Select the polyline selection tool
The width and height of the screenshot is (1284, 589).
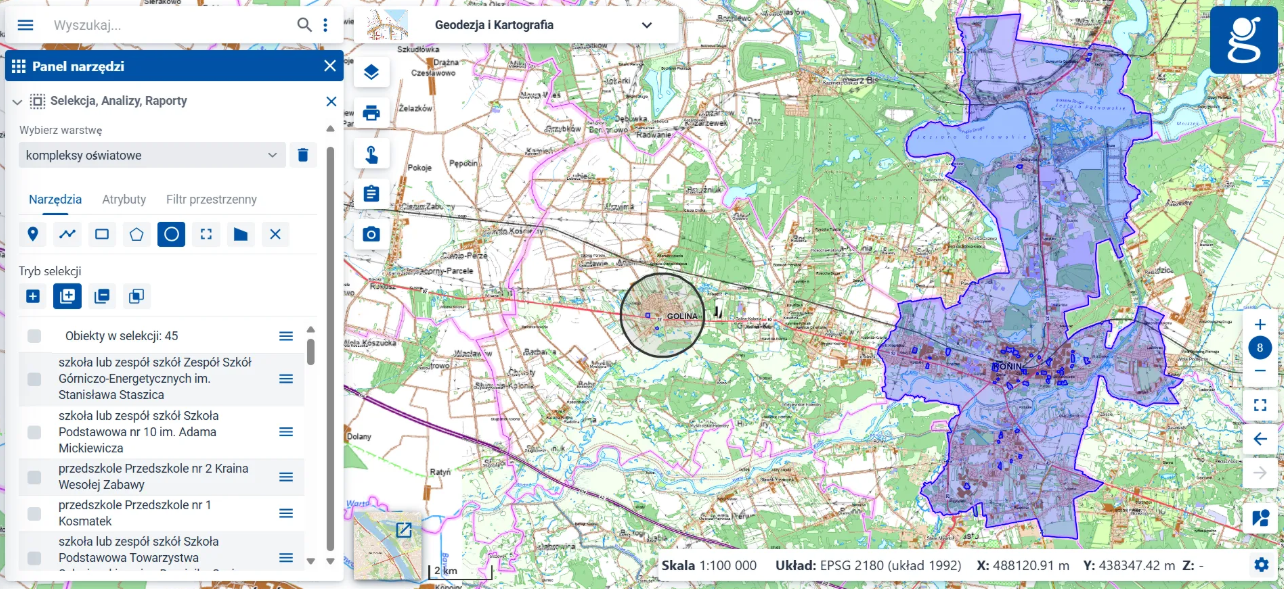tap(67, 235)
